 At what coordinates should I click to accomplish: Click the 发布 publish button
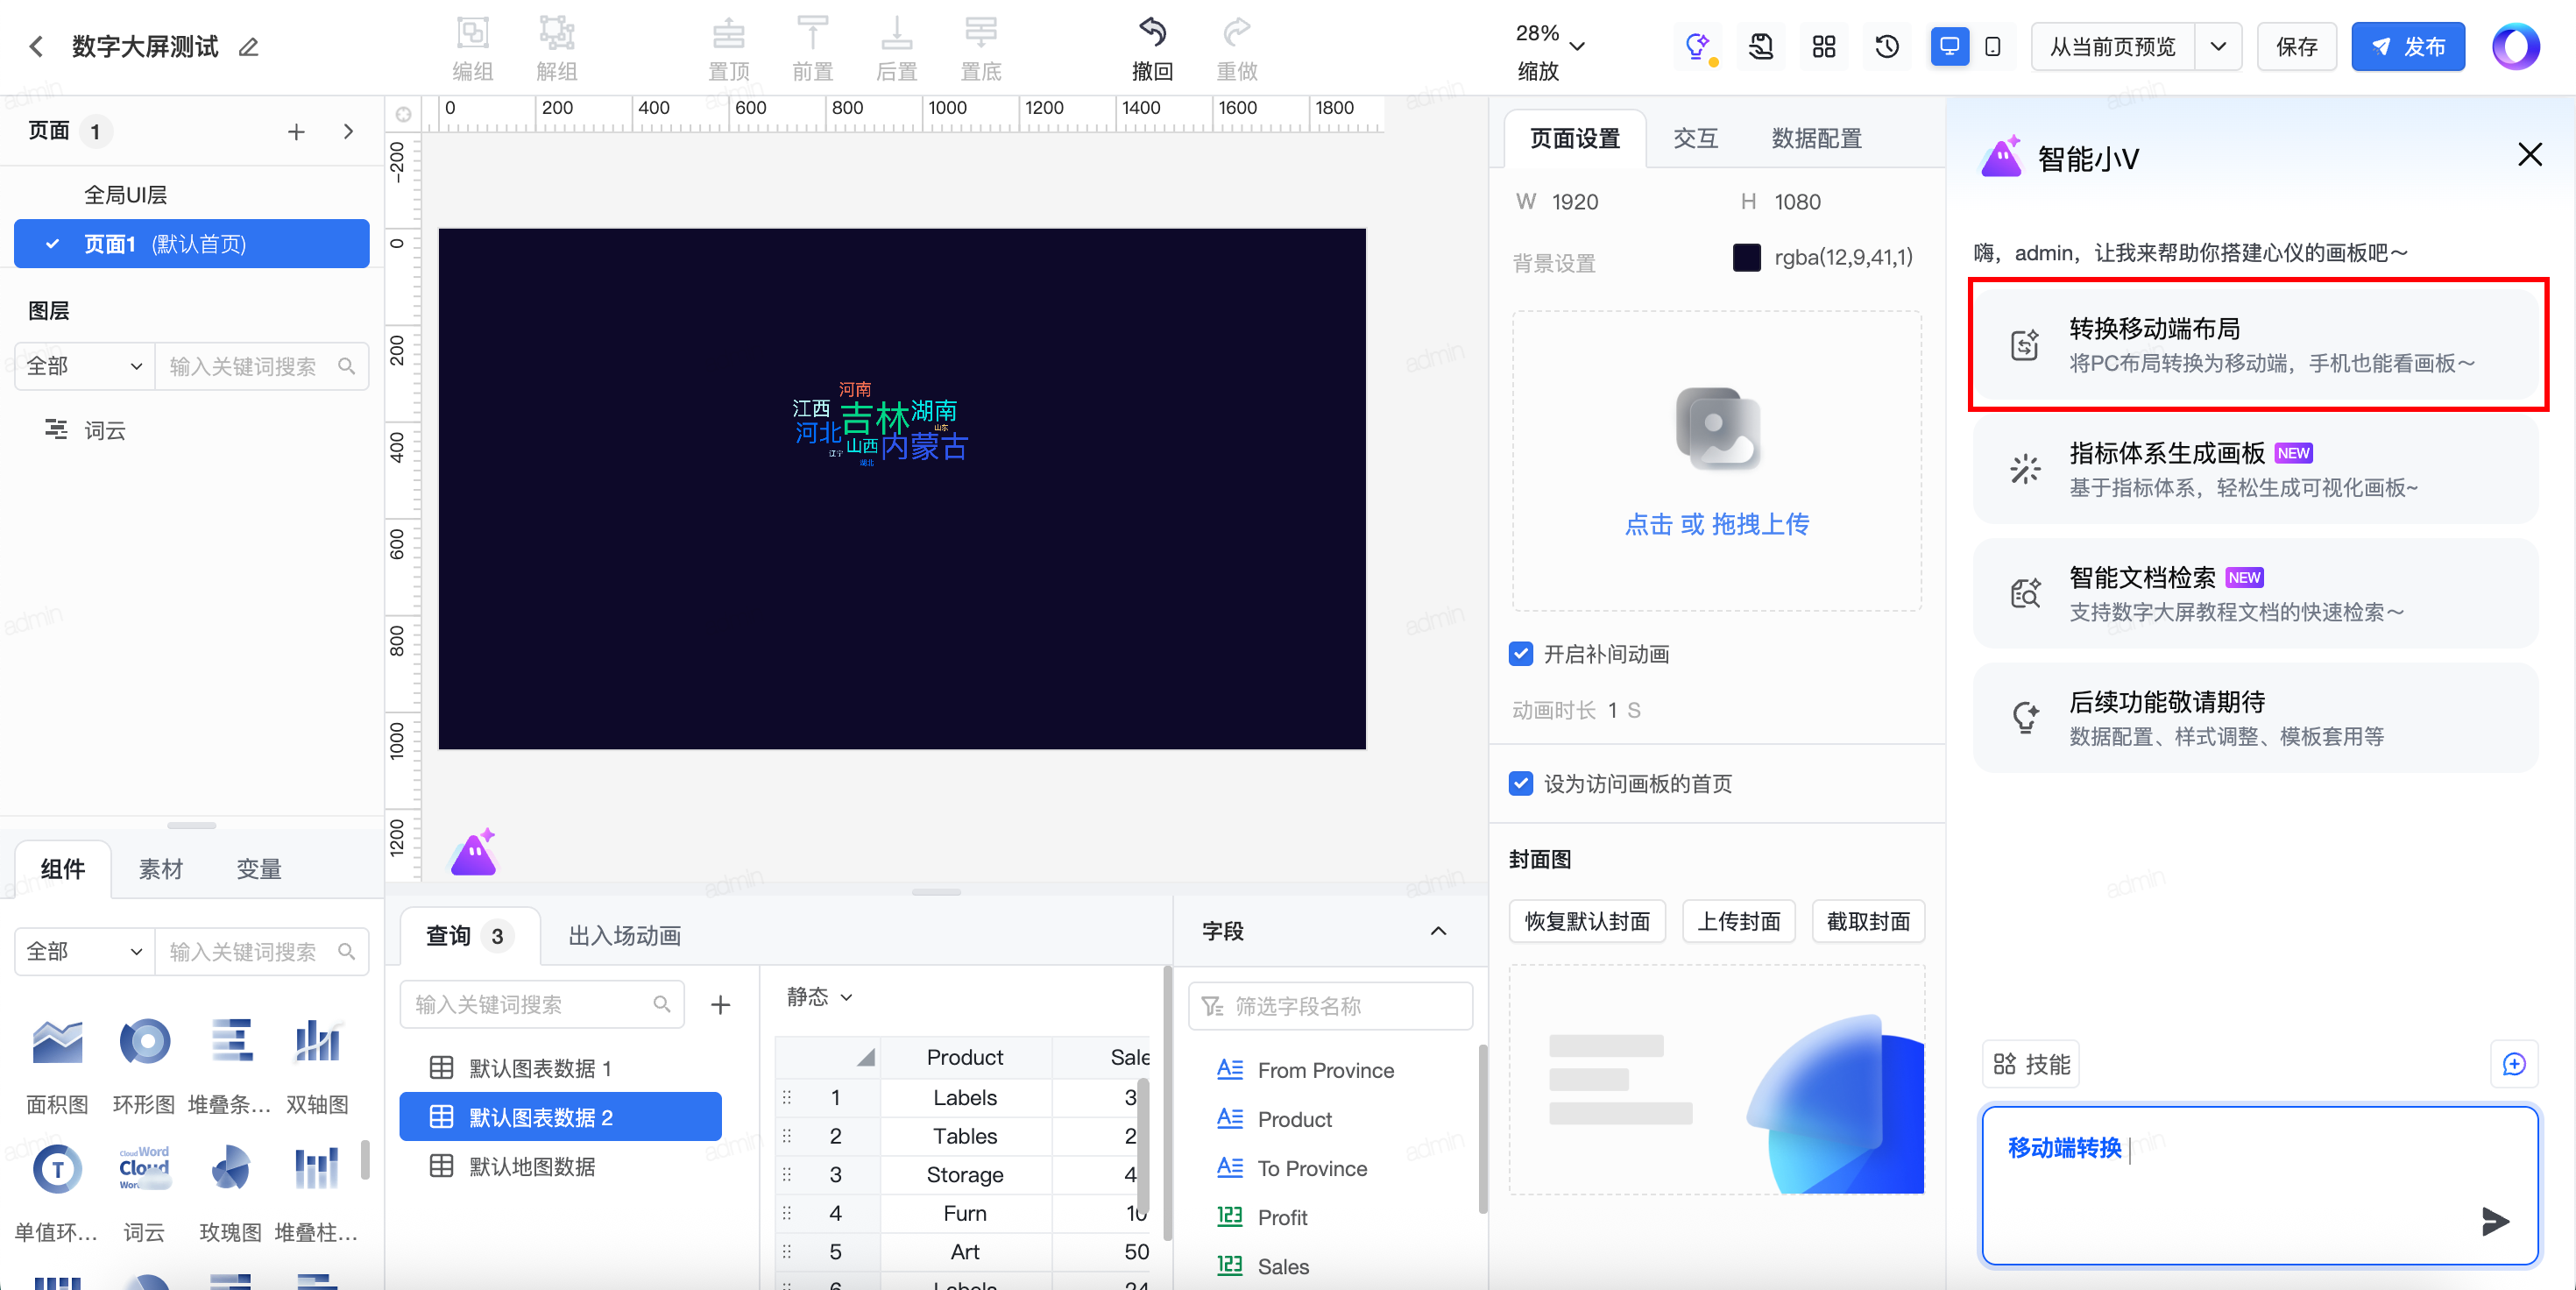pyautogui.click(x=2407, y=47)
